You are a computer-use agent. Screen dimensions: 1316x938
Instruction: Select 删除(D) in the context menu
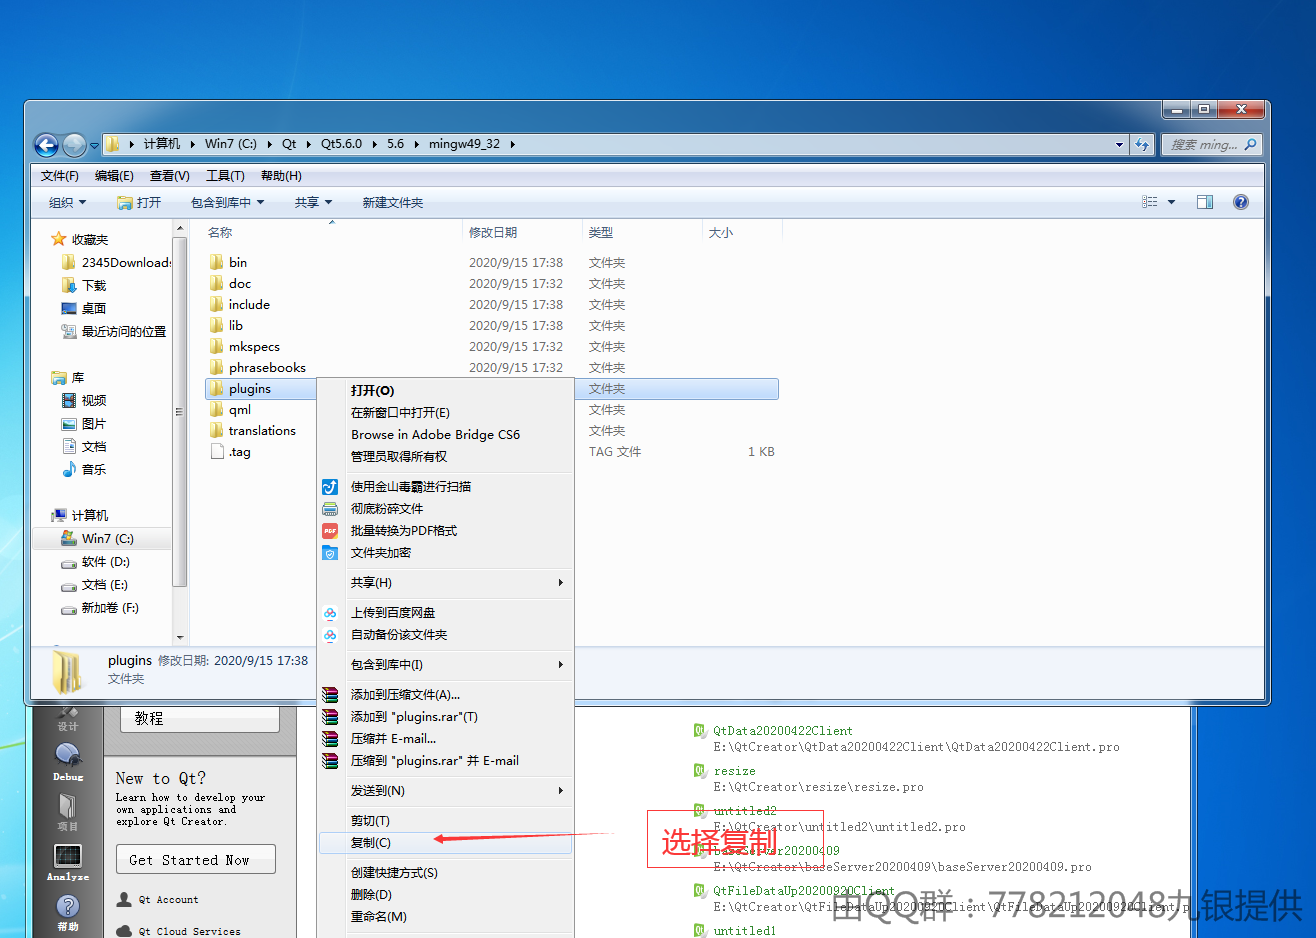point(446,895)
